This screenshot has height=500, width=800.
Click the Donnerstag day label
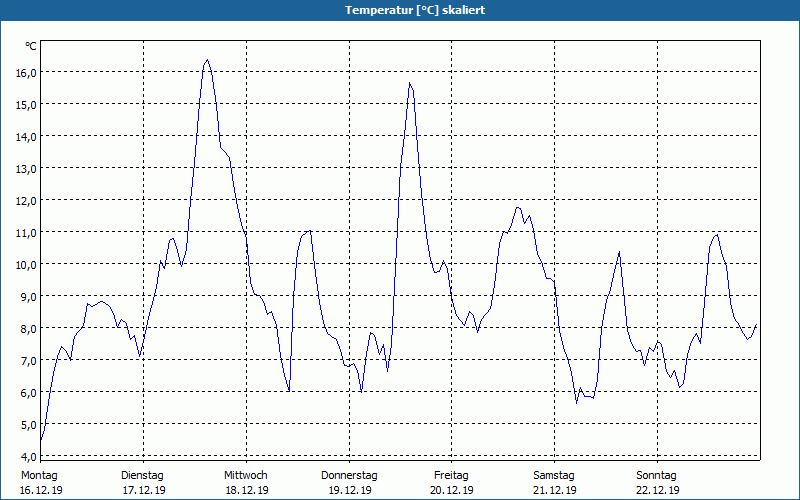[x=349, y=476]
